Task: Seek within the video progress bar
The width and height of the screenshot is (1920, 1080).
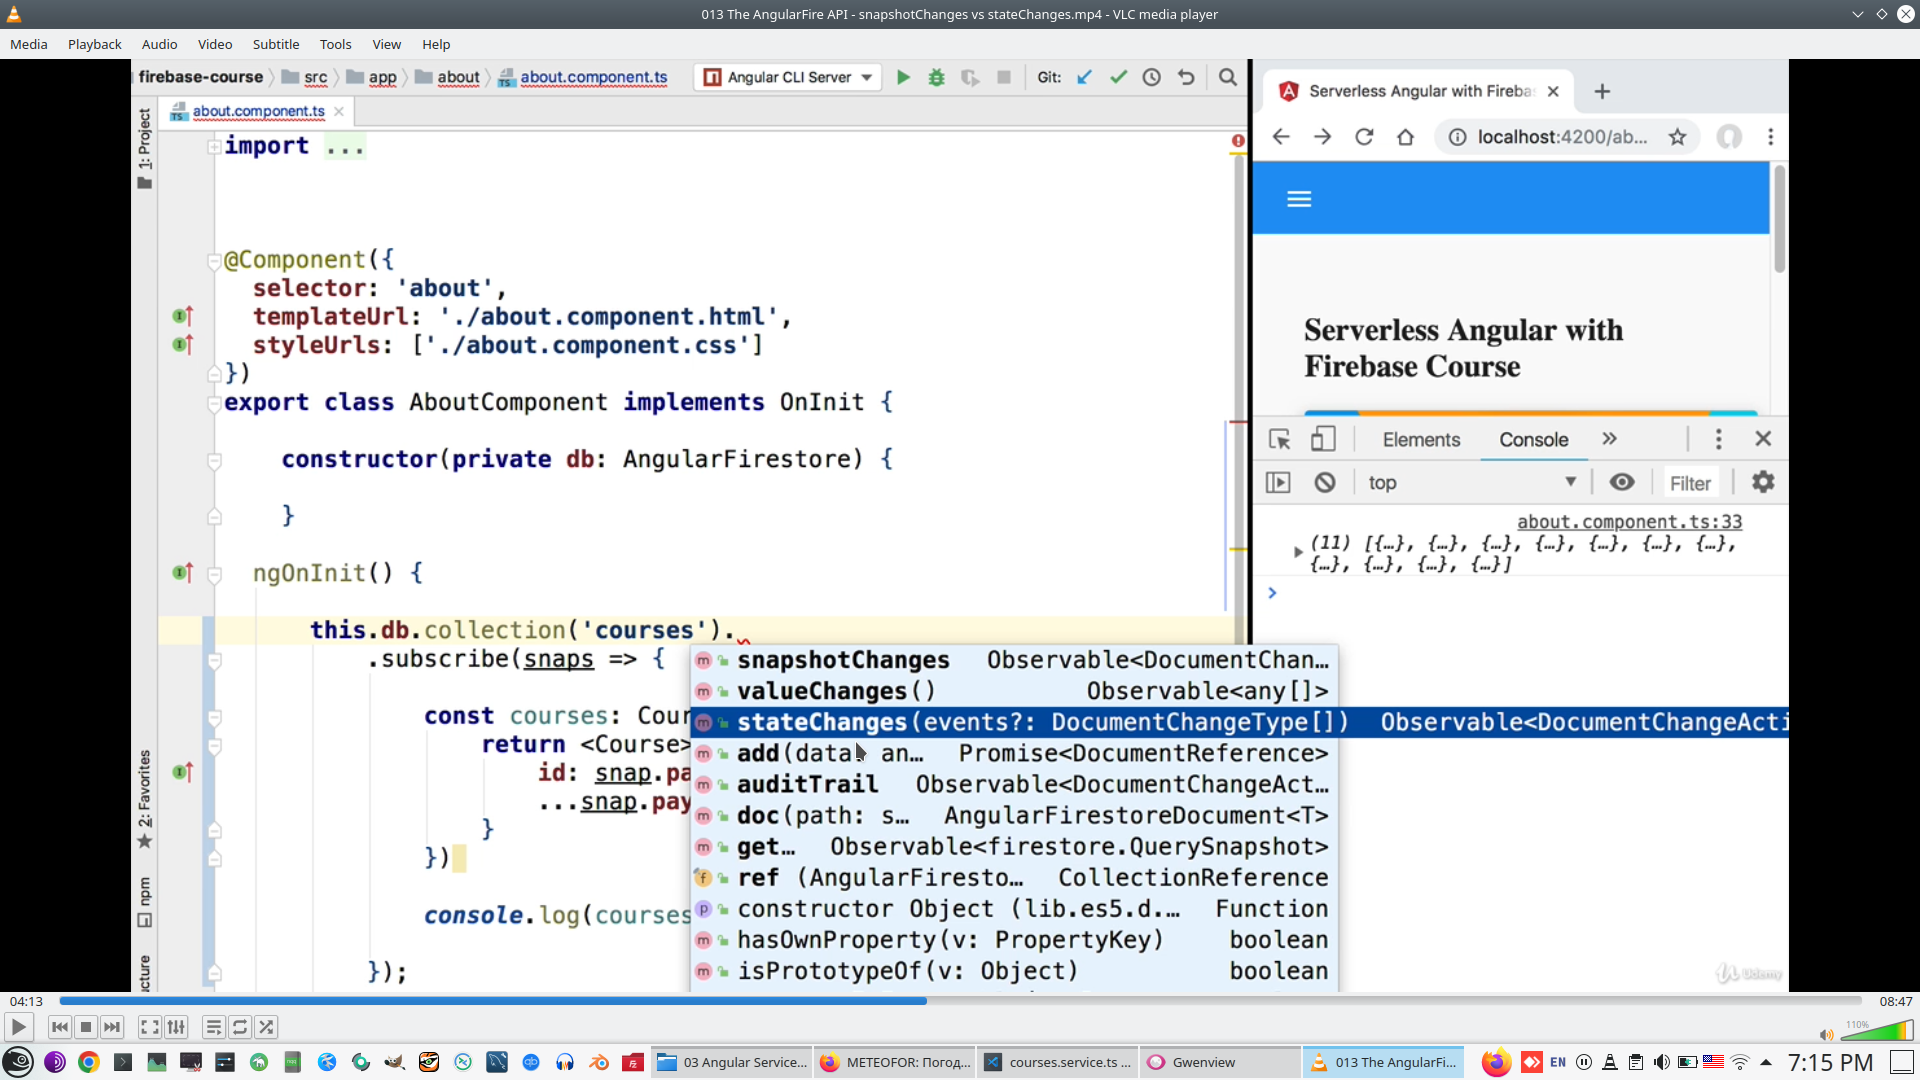Action: [x=960, y=1001]
